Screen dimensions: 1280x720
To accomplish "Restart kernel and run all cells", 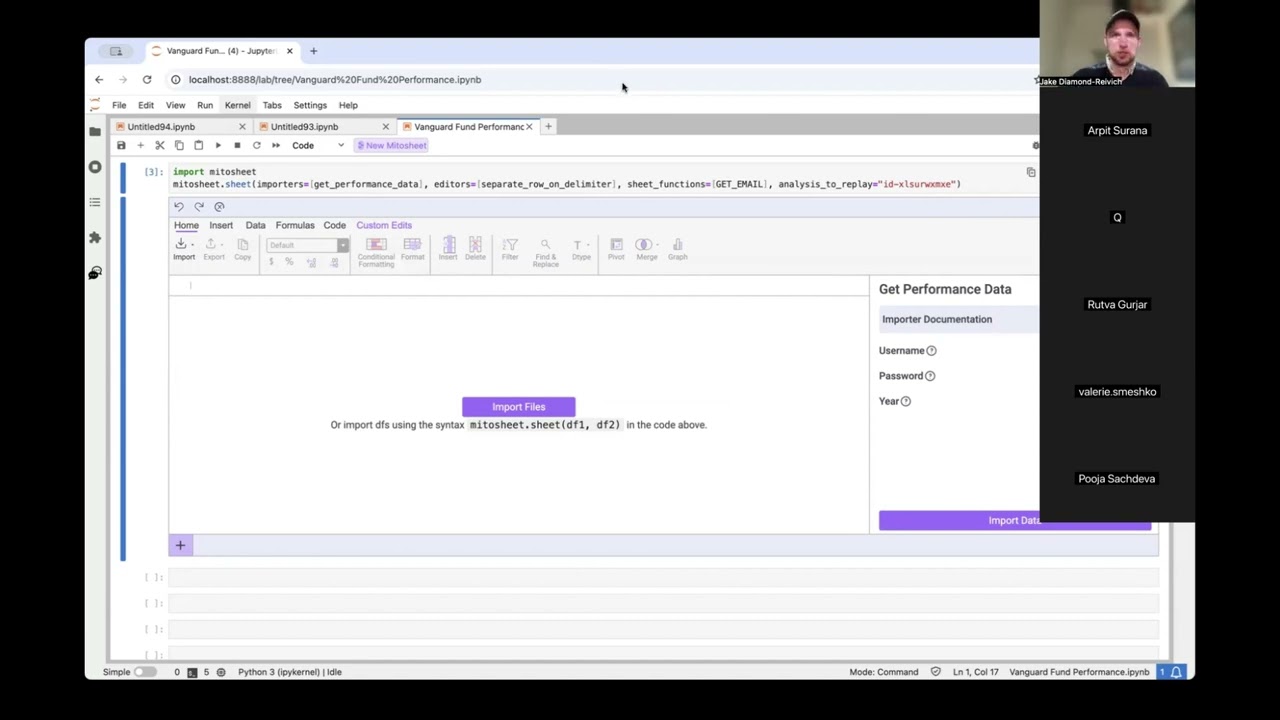I will (276, 146).
